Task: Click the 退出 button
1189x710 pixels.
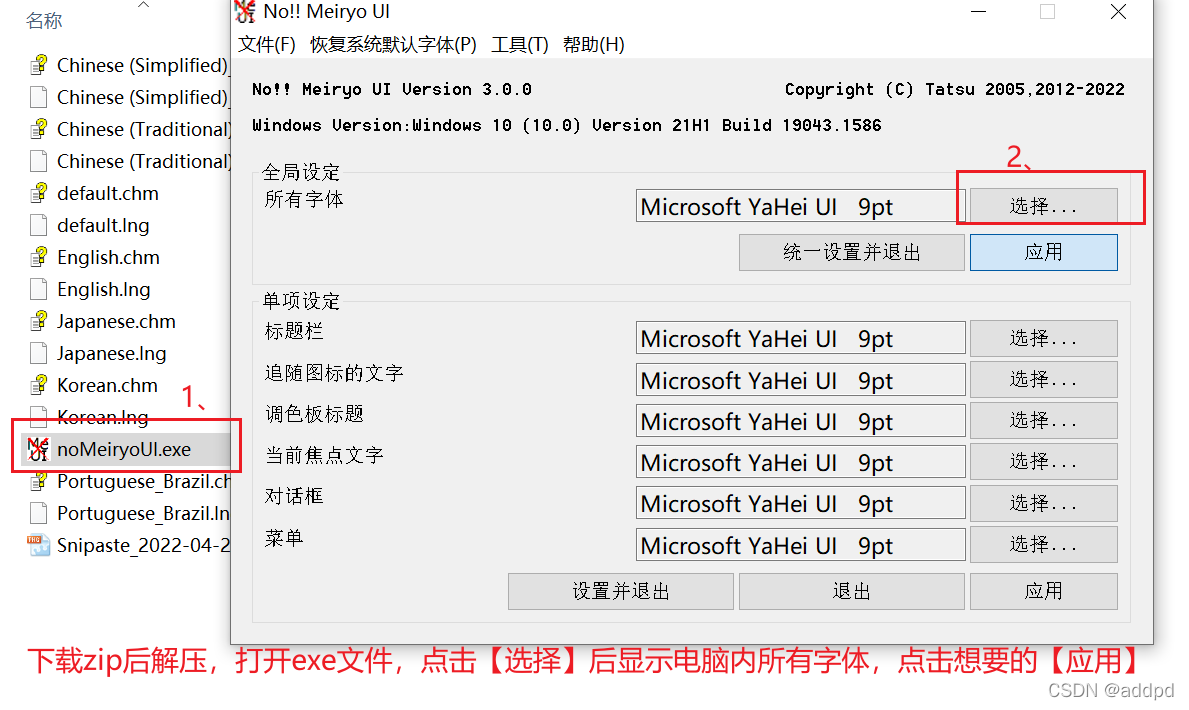Action: 852,591
